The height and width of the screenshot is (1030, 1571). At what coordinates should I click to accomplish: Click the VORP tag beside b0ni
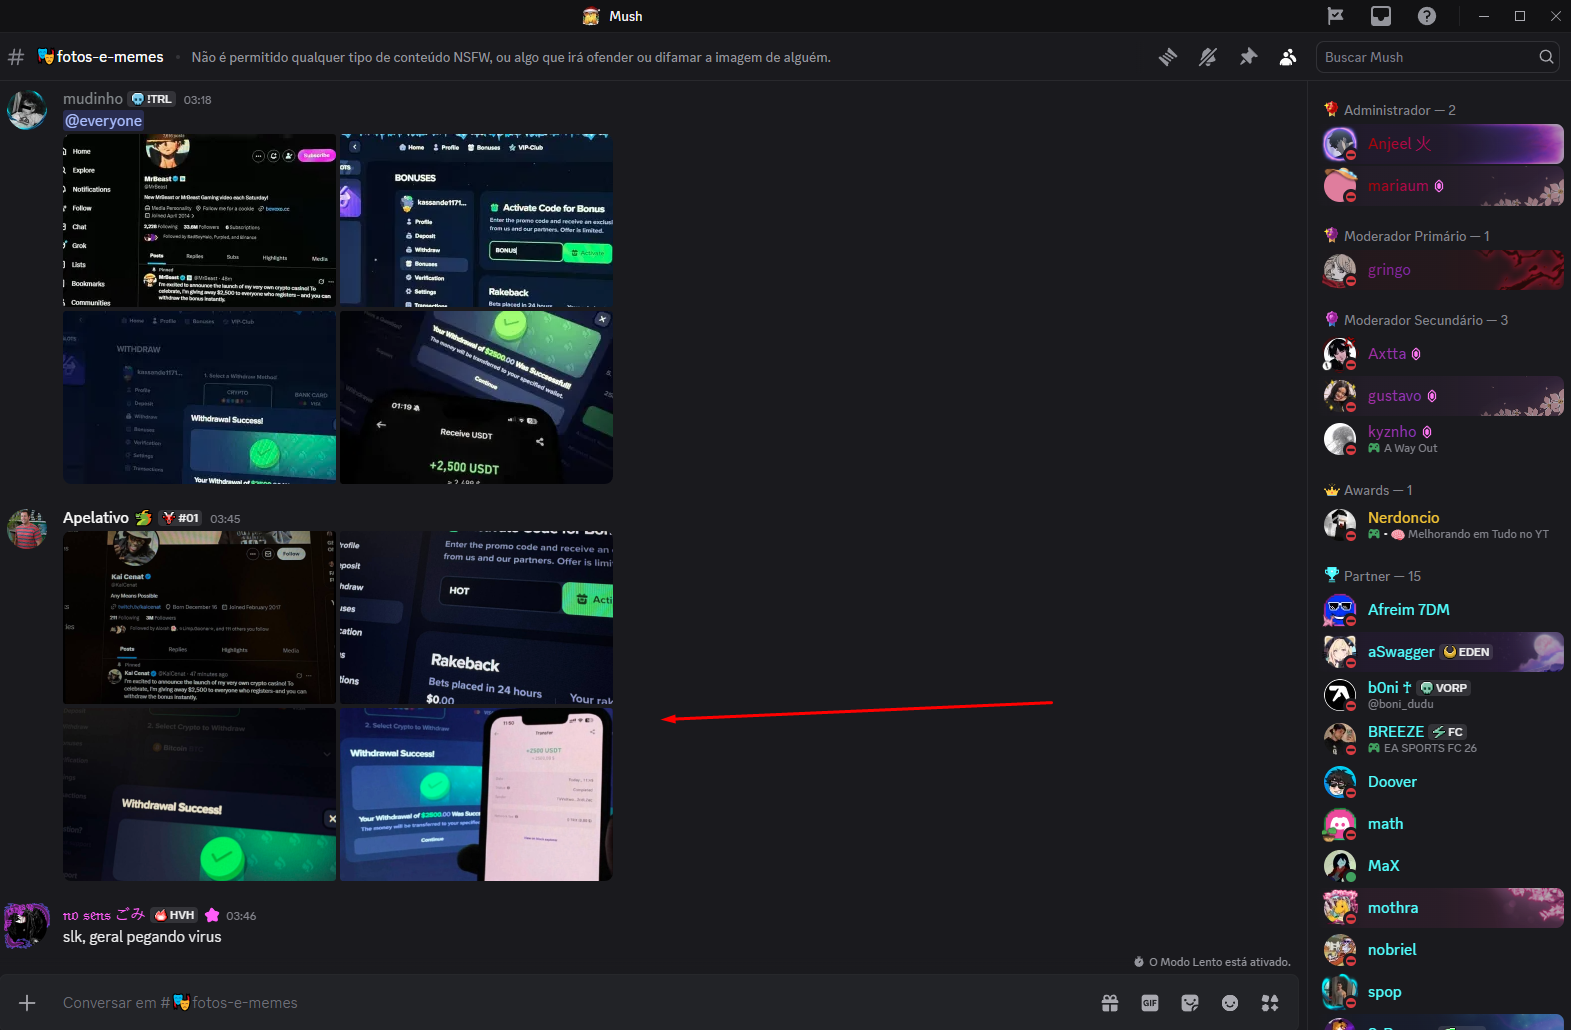1444,688
